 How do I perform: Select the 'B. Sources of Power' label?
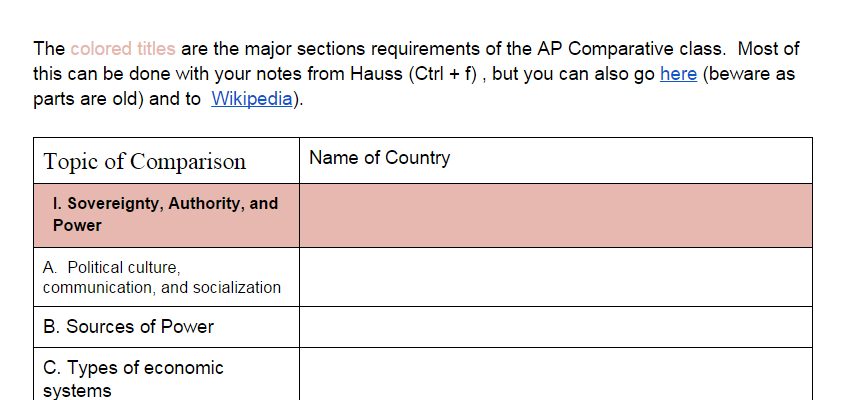(x=128, y=326)
